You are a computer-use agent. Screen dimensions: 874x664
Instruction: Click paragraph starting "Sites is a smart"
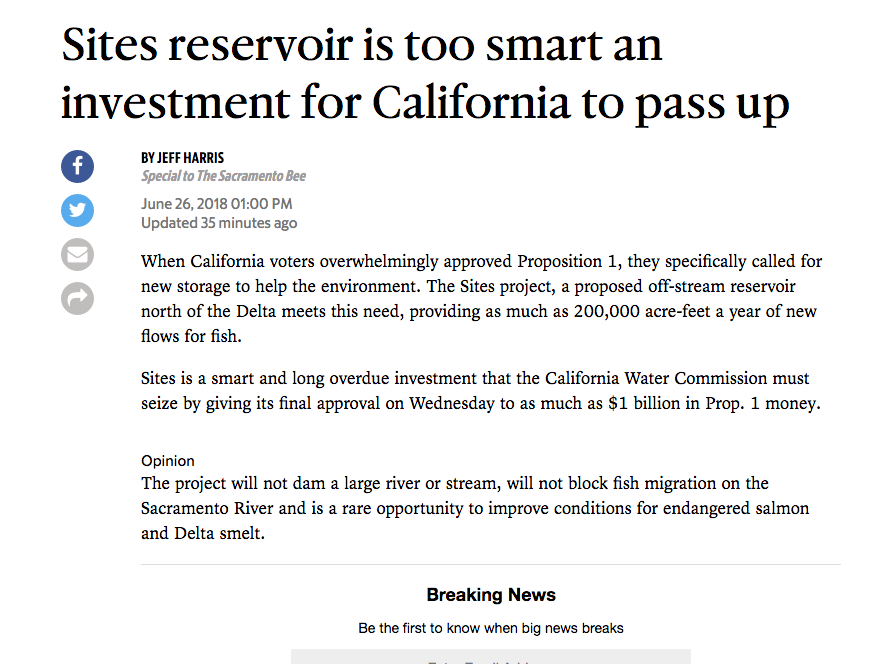coord(481,391)
